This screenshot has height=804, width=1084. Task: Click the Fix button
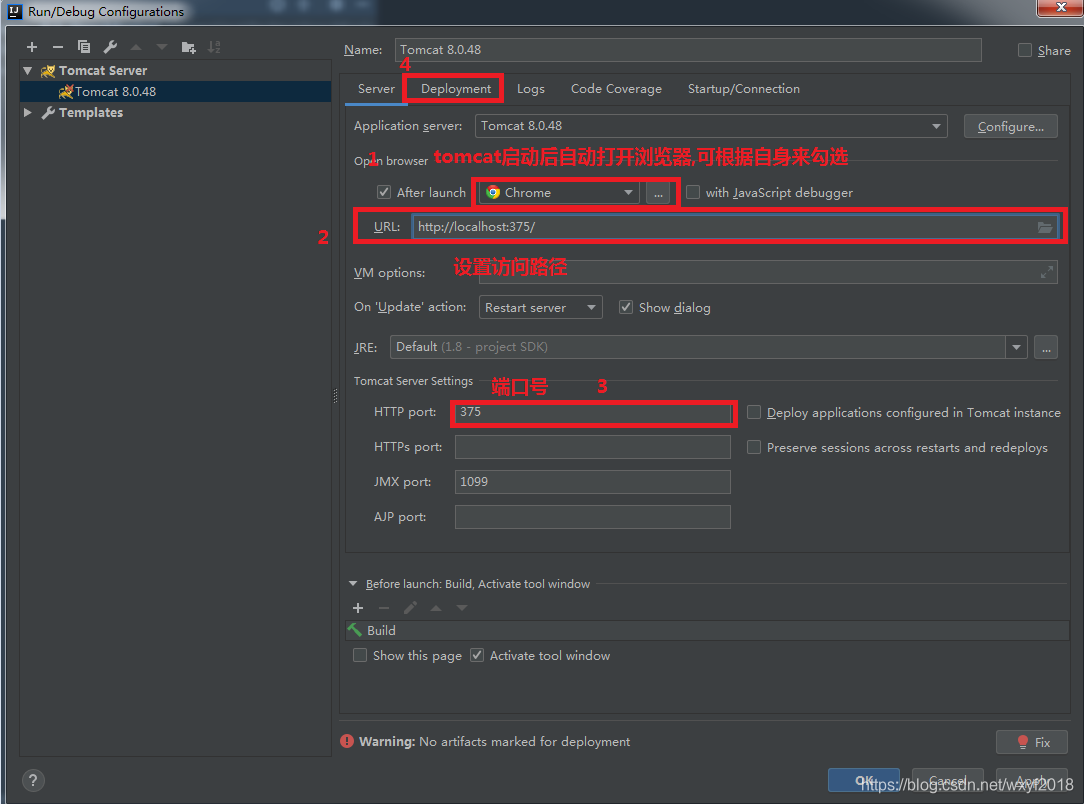click(x=1031, y=742)
